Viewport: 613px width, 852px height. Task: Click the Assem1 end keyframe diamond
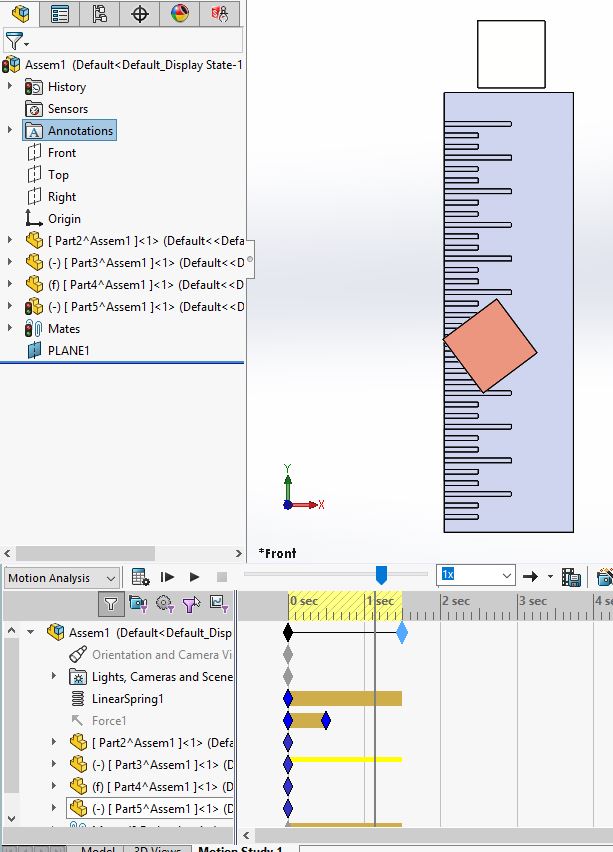(402, 633)
